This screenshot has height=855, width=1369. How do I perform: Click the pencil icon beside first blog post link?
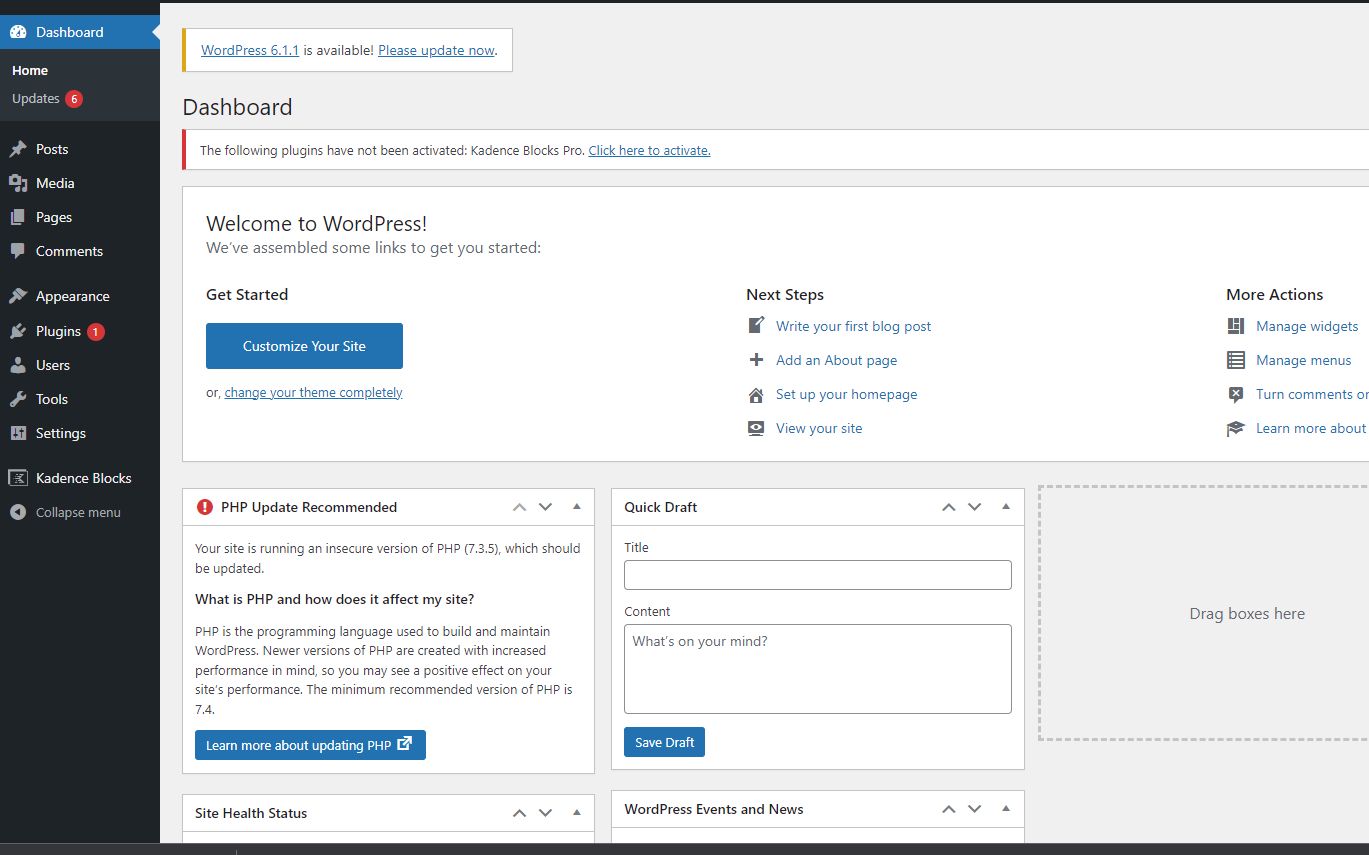tap(755, 325)
